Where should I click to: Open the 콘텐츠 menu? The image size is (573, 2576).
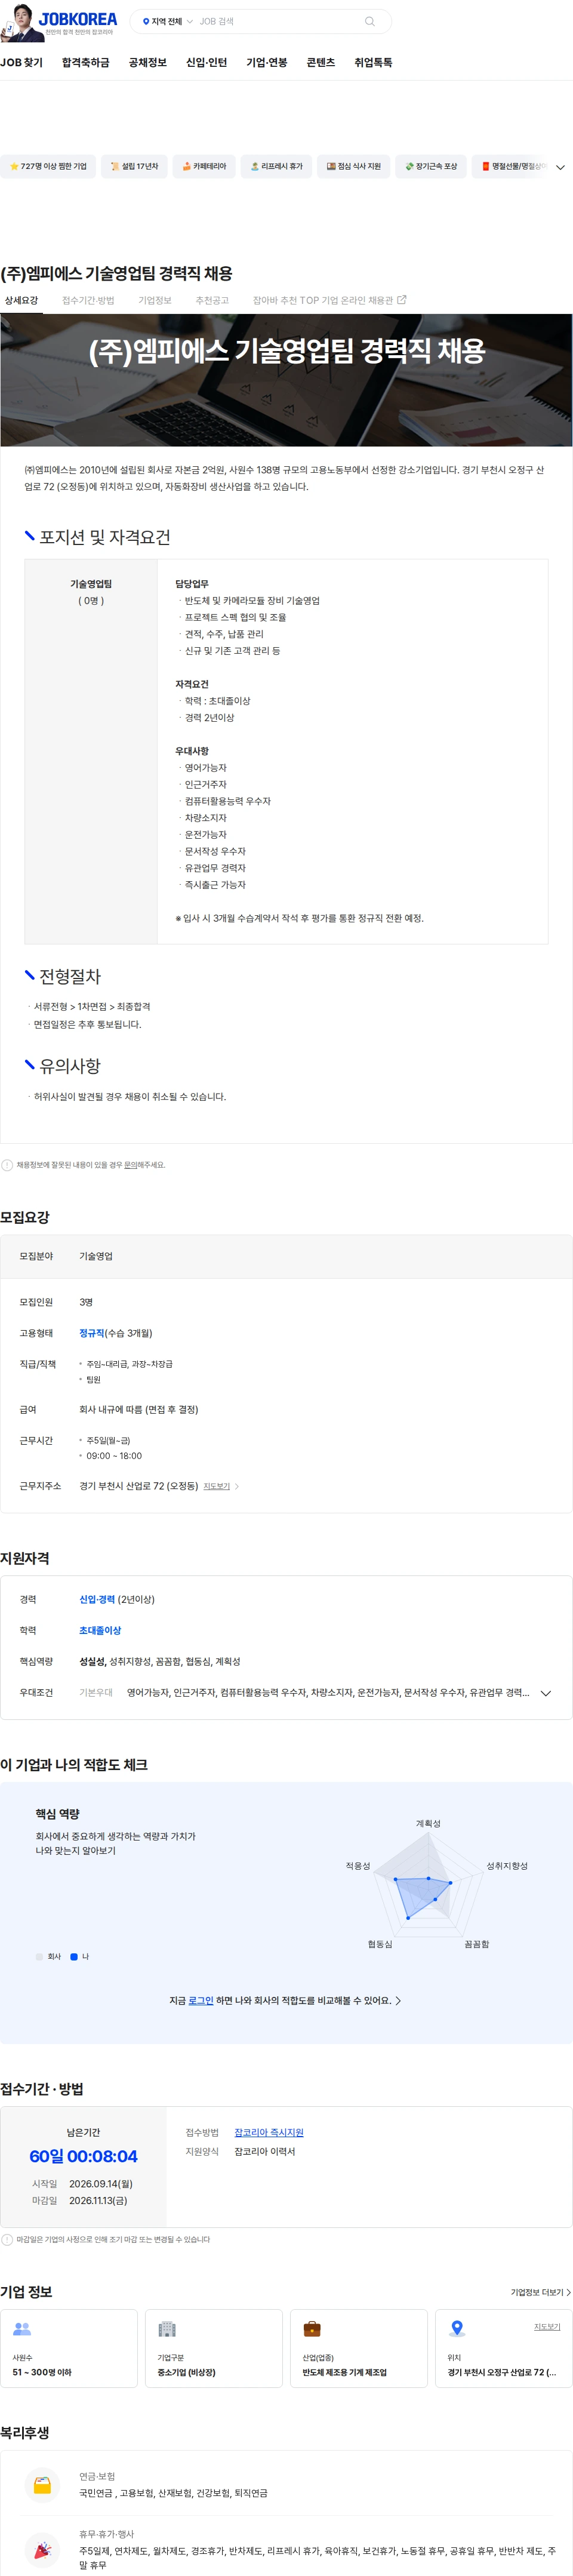320,62
